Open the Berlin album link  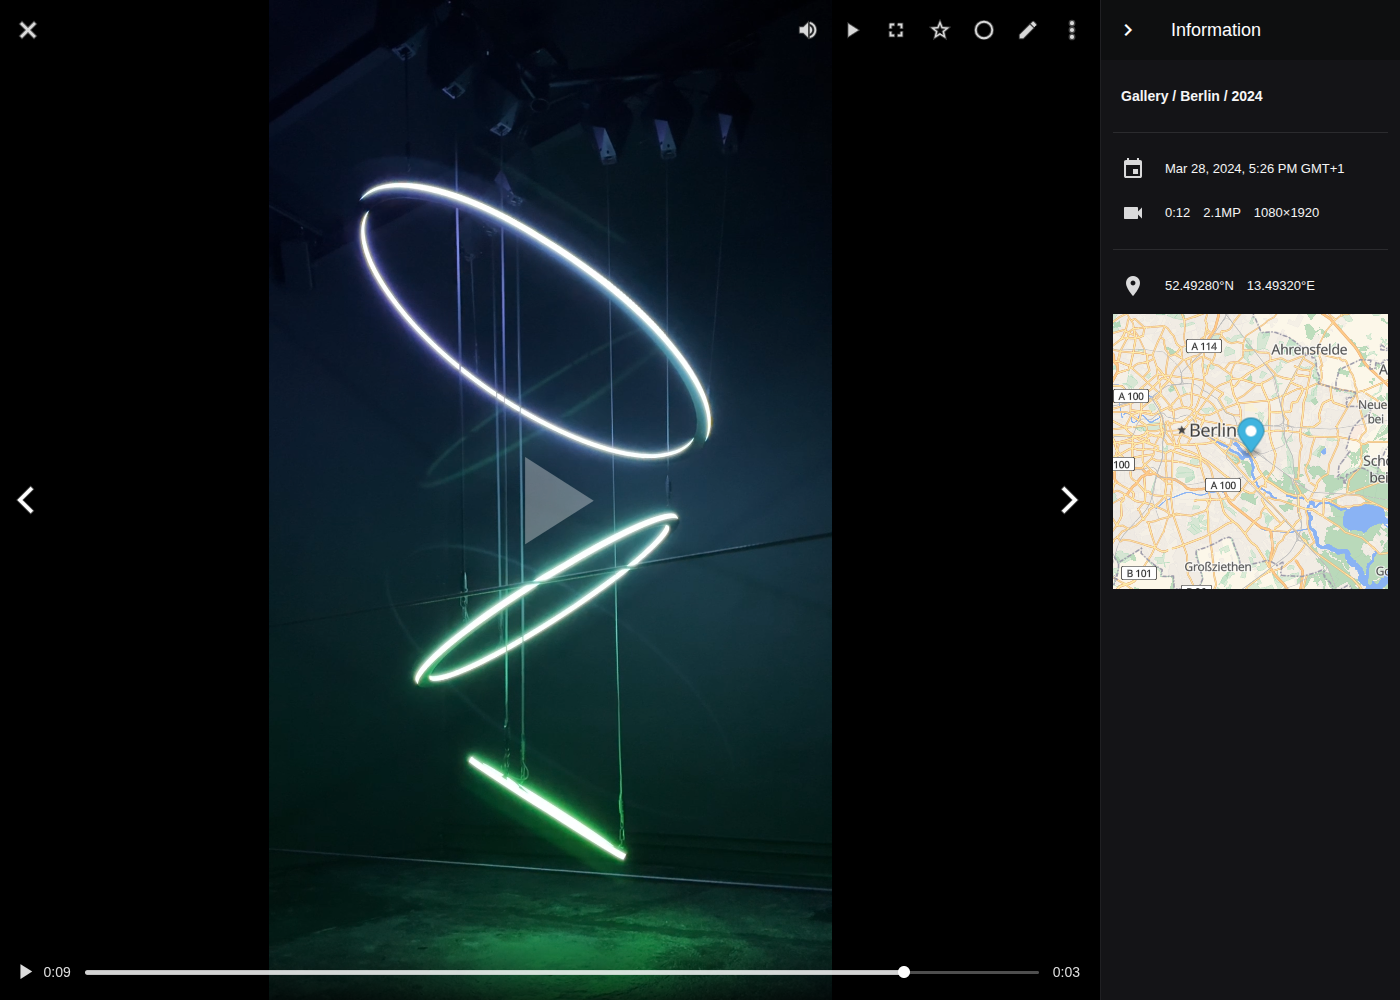click(1198, 96)
